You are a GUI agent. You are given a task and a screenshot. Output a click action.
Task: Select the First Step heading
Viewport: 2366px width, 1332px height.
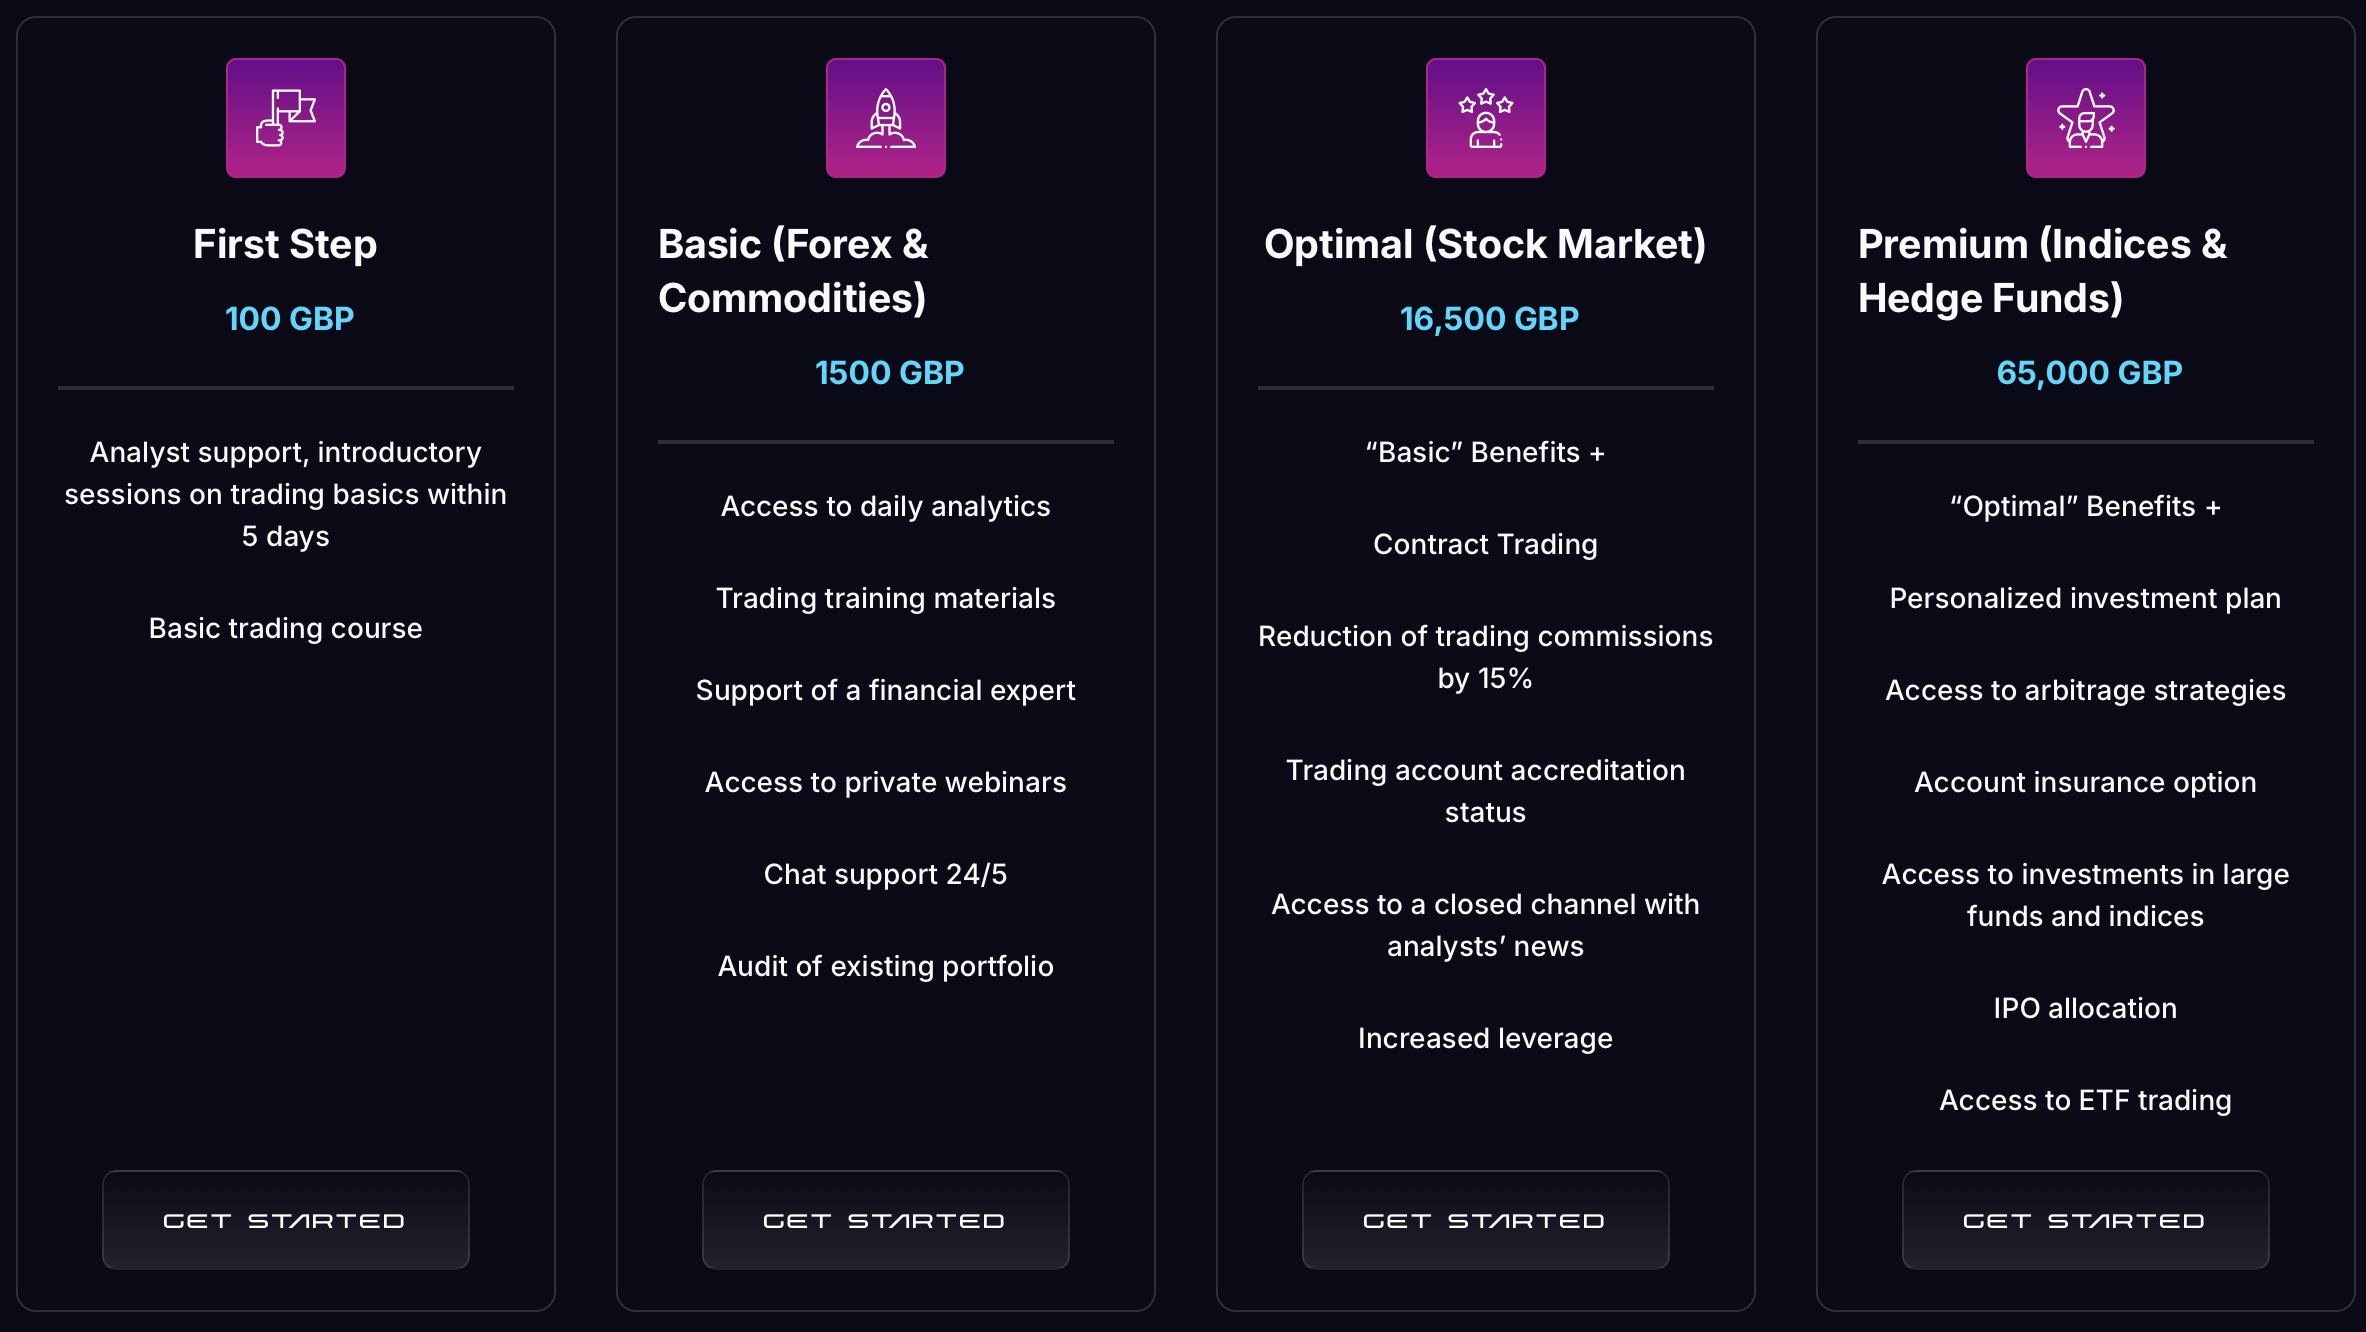(x=285, y=245)
